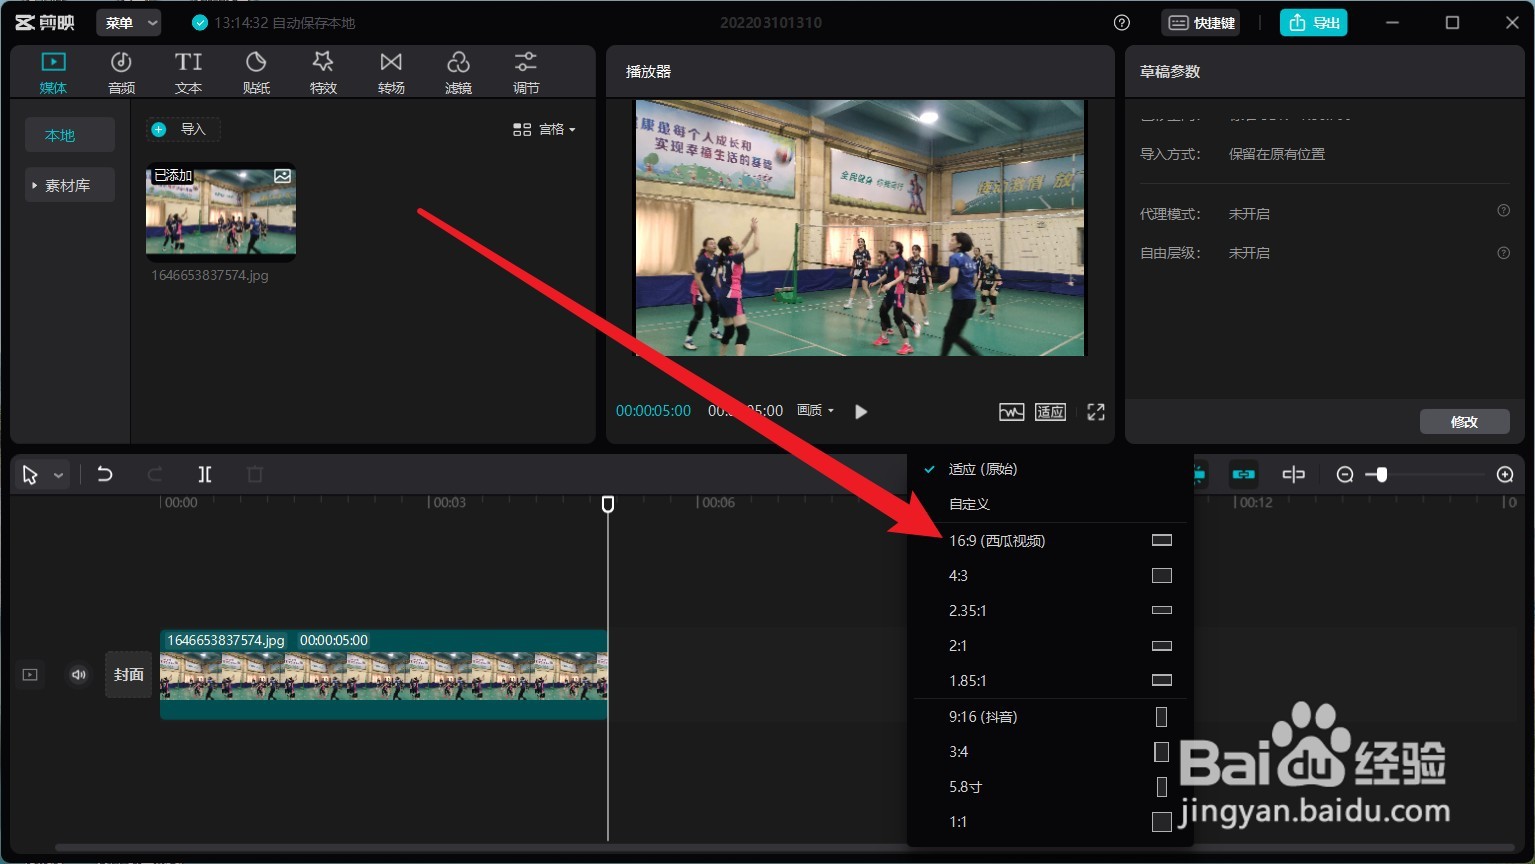Toggle the track preview icon left of timeline
1535x864 pixels.
click(29, 674)
